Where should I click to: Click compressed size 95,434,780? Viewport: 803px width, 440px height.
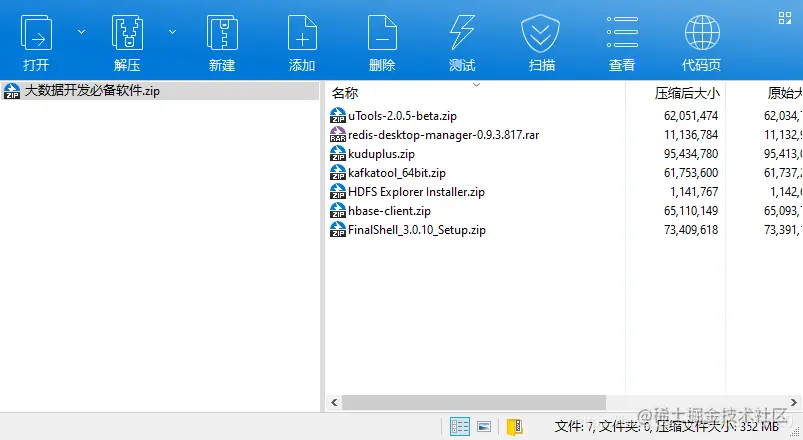coord(691,154)
